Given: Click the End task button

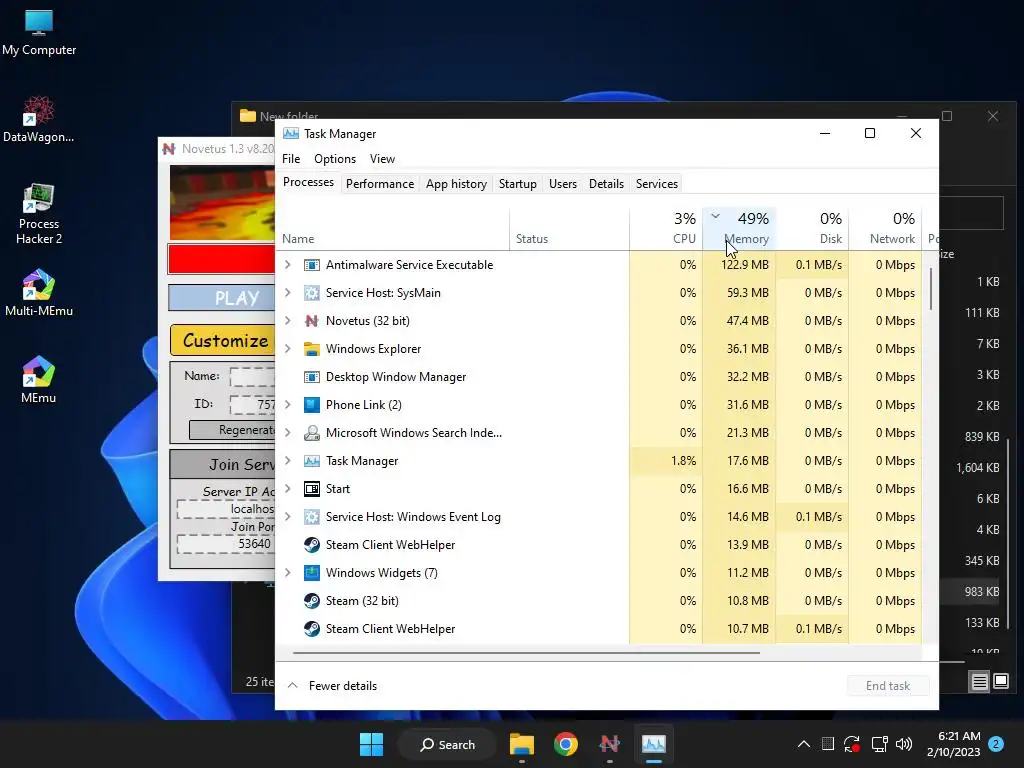Looking at the screenshot, I should pyautogui.click(x=888, y=686).
